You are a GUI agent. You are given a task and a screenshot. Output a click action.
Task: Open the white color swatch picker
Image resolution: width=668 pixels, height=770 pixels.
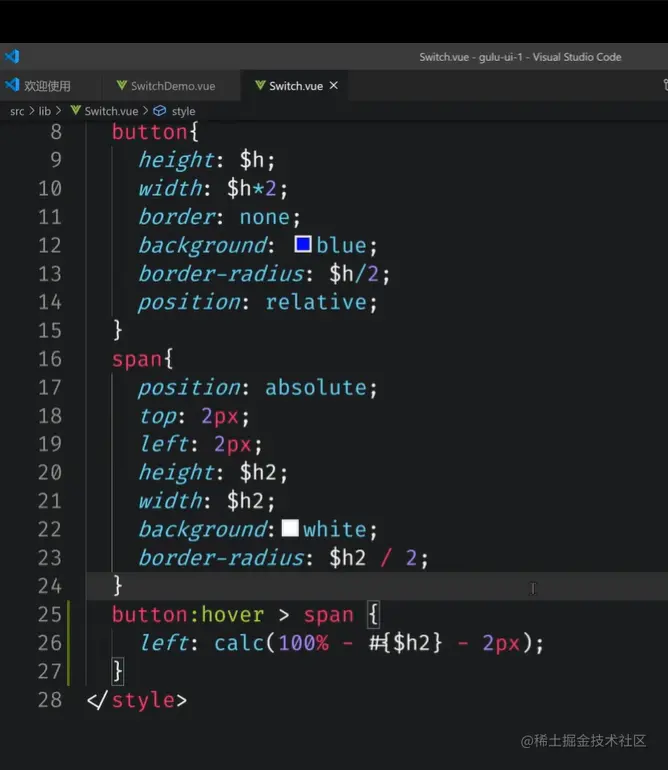290,528
